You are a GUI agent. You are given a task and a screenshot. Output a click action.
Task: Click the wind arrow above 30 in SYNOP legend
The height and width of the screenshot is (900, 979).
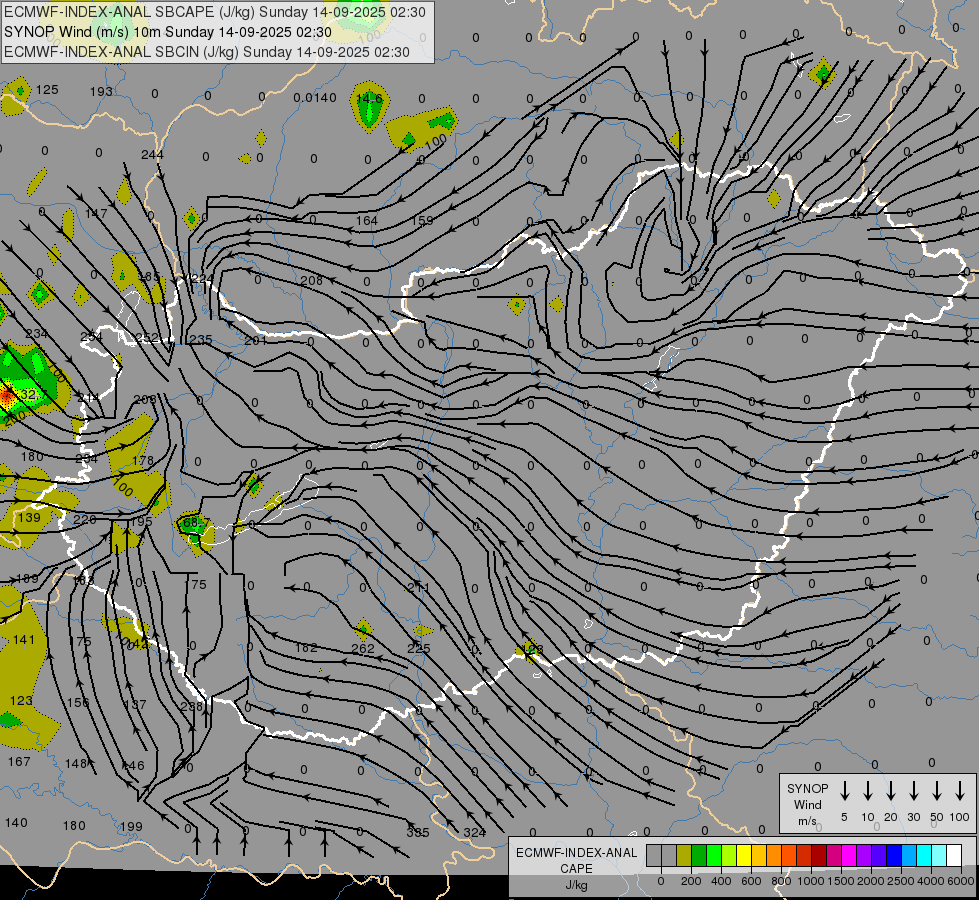coord(913,791)
